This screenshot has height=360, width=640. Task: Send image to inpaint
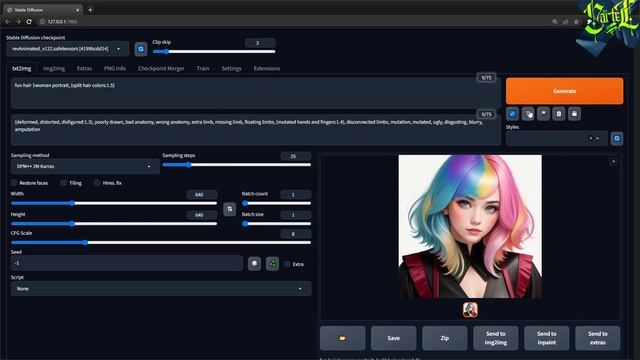[547, 338]
